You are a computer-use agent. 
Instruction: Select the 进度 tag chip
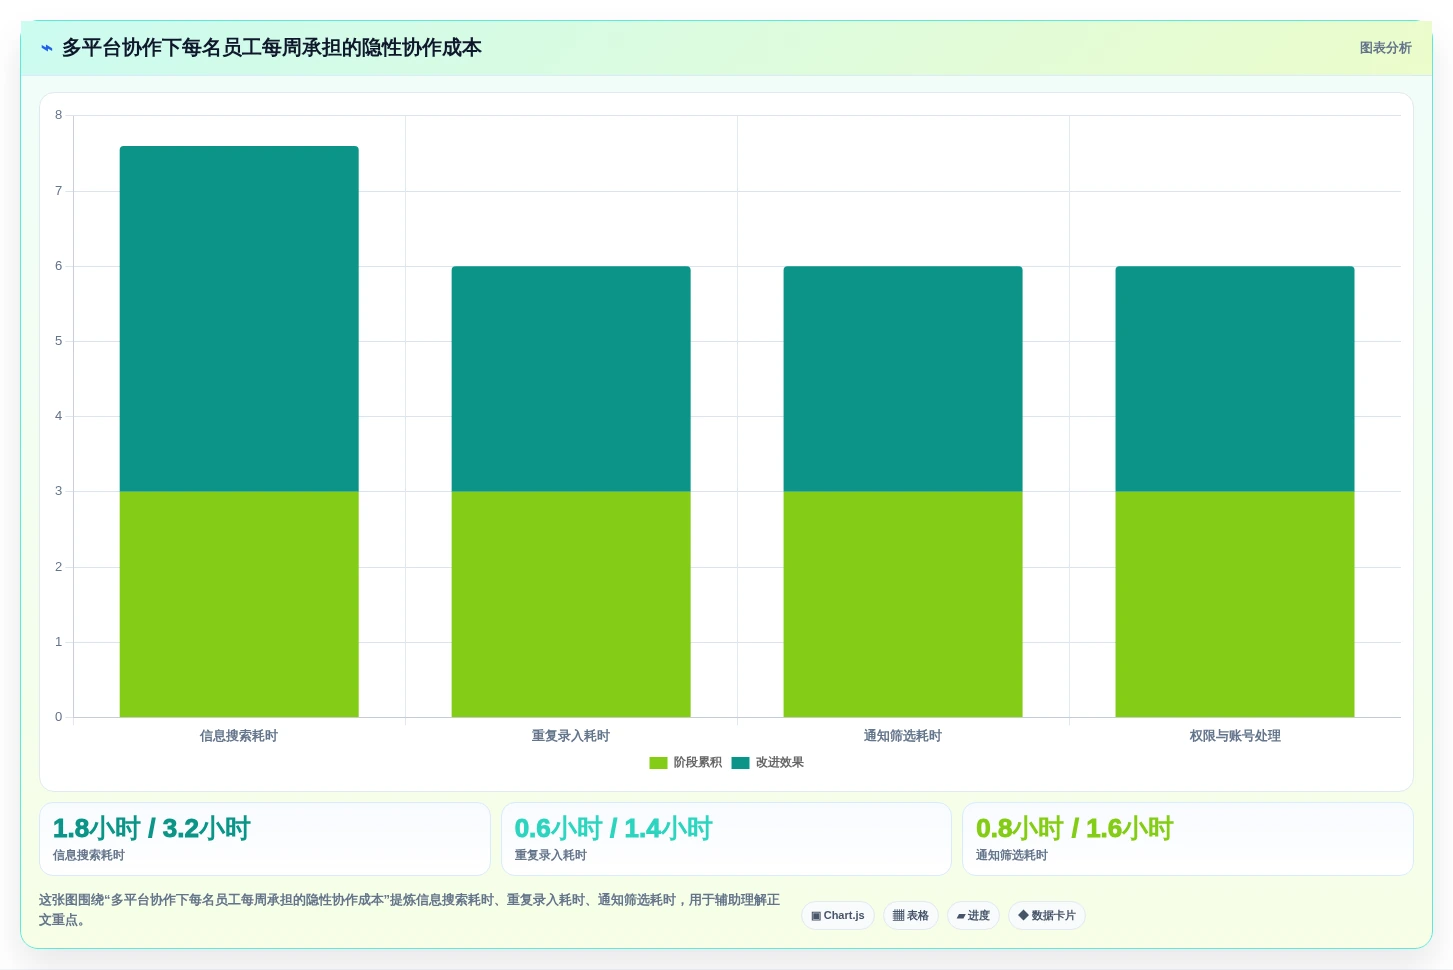pos(973,916)
